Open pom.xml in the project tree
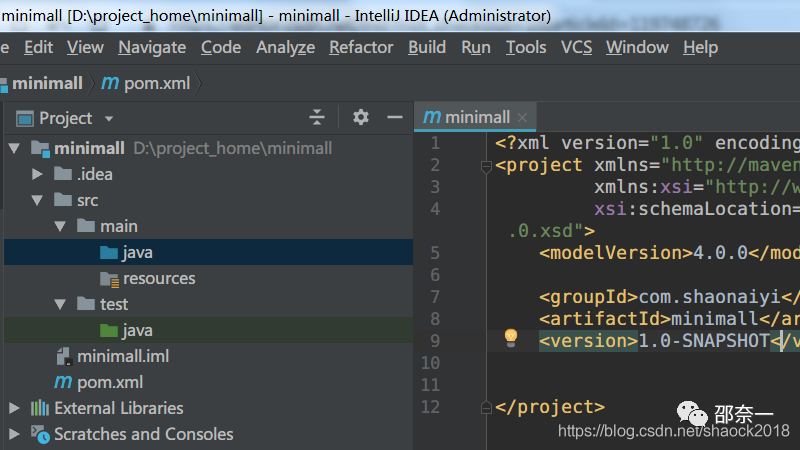Screen dimensions: 800x450 coord(110,382)
